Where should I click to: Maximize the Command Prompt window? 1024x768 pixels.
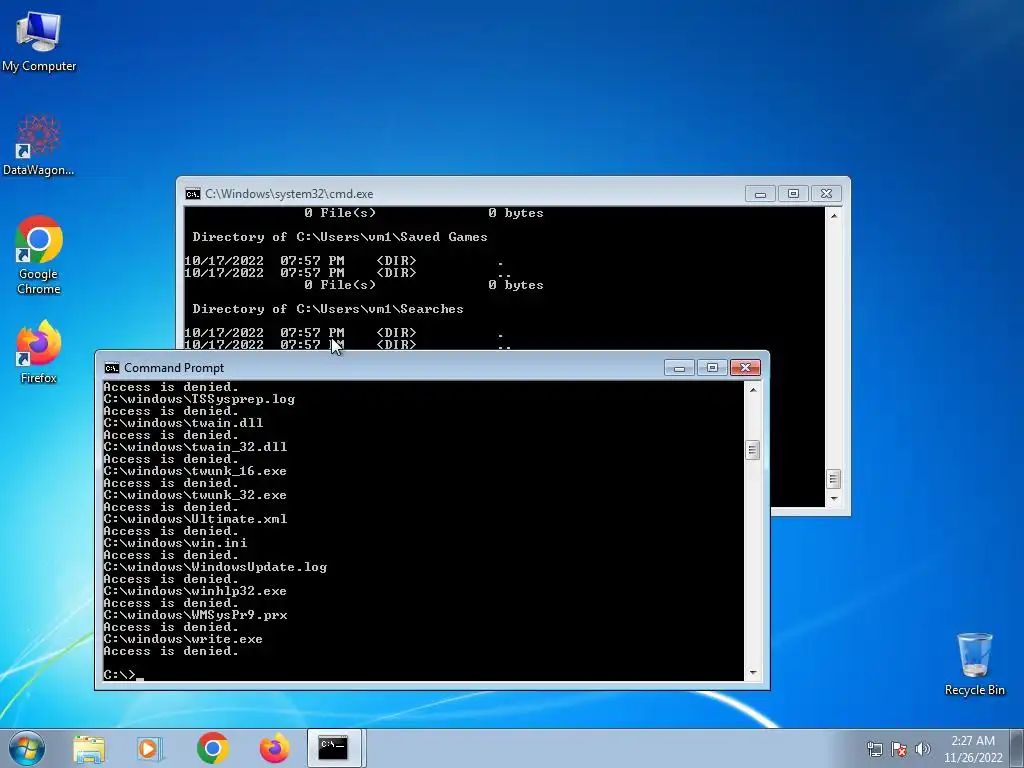click(712, 368)
